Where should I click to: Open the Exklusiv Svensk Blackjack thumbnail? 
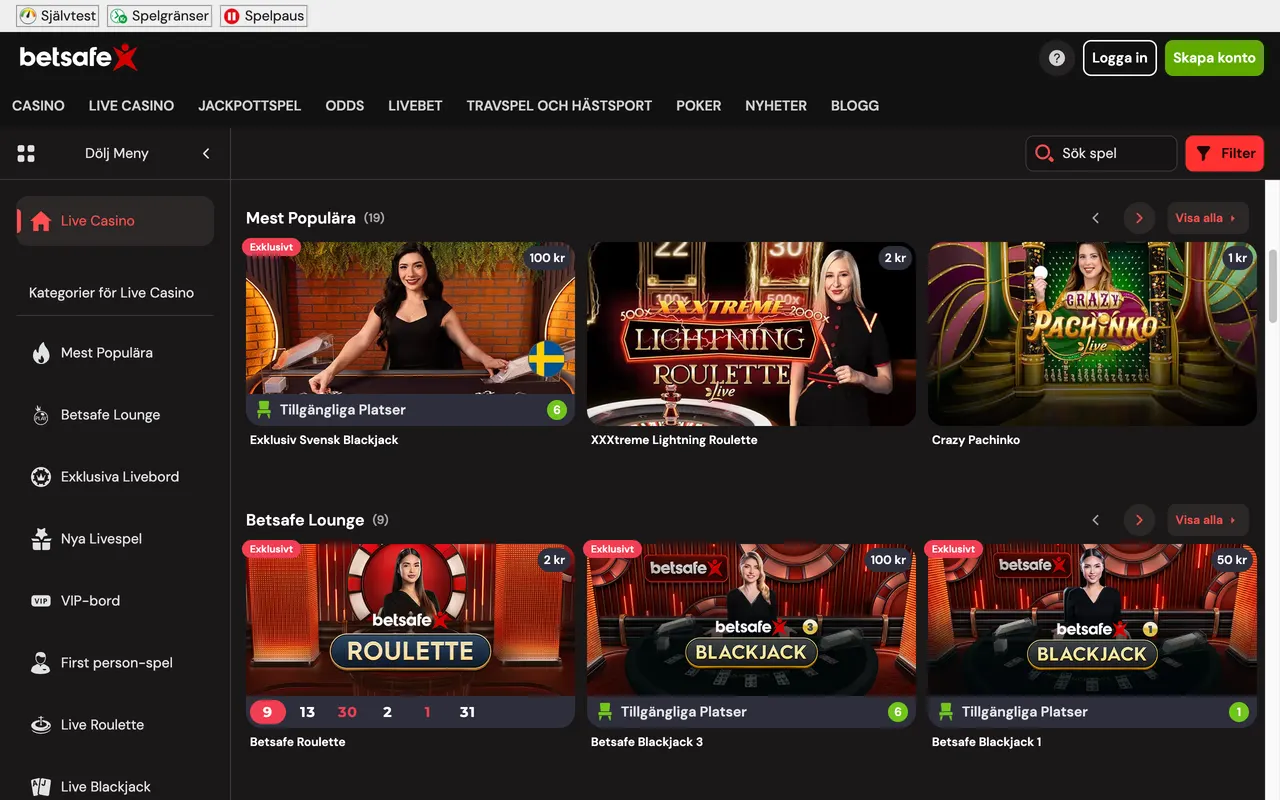click(410, 334)
